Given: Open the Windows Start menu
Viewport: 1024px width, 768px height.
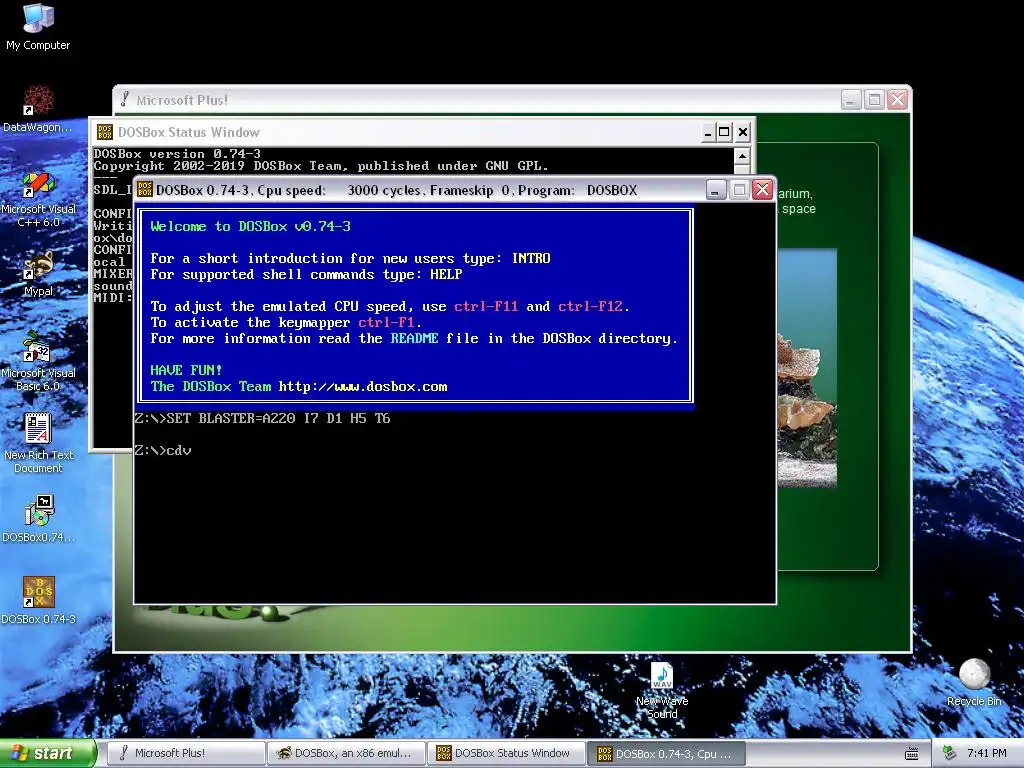Looking at the screenshot, I should 47,753.
